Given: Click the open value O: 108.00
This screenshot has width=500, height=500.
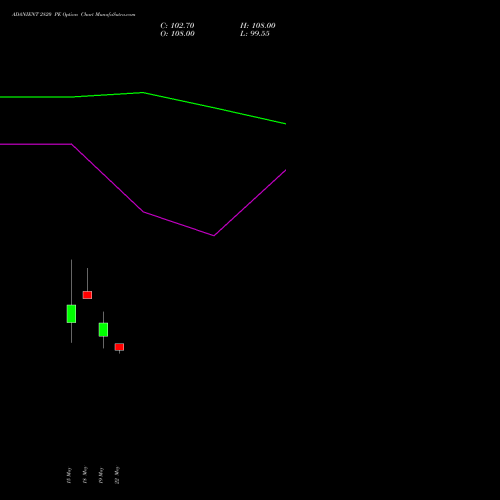Looking at the screenshot, I should (177, 34).
